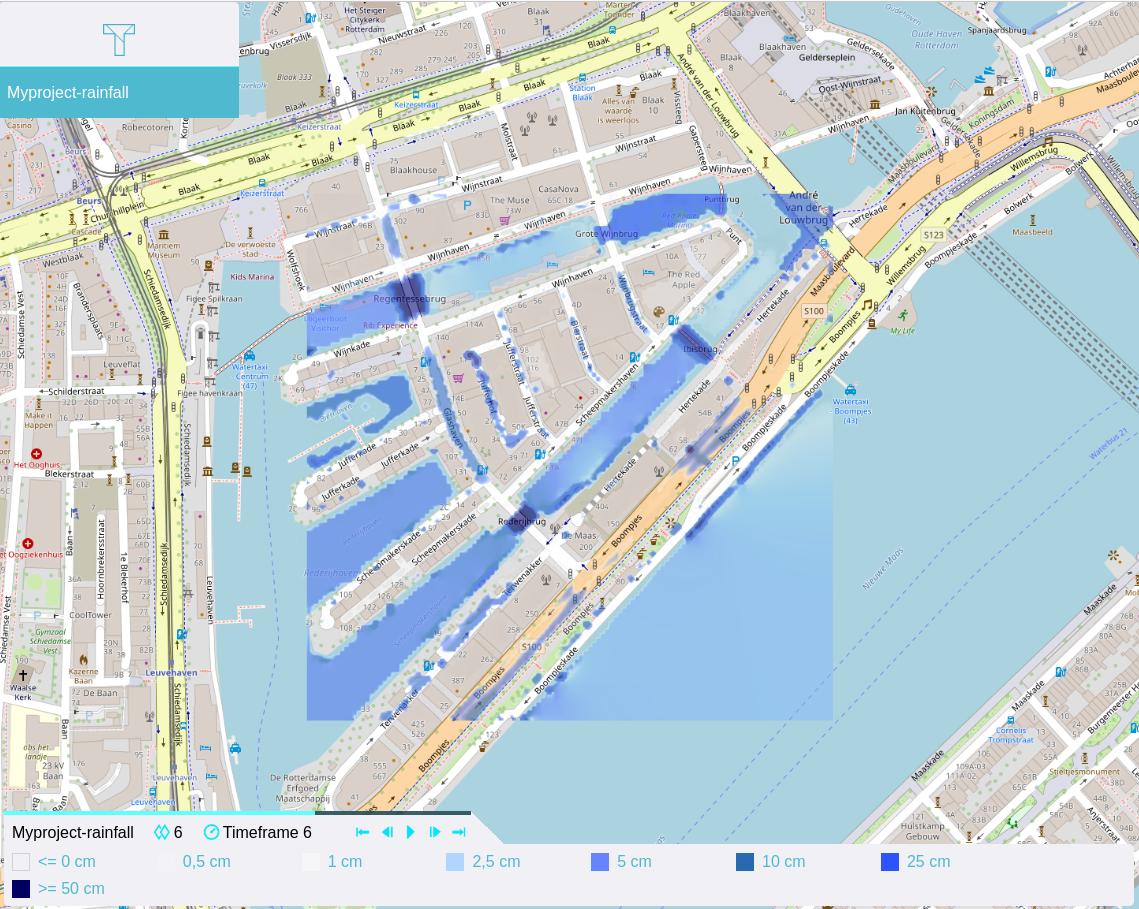The image size is (1139, 909).
Task: Click the timeline progress bar above the legend
Action: pyautogui.click(x=236, y=813)
